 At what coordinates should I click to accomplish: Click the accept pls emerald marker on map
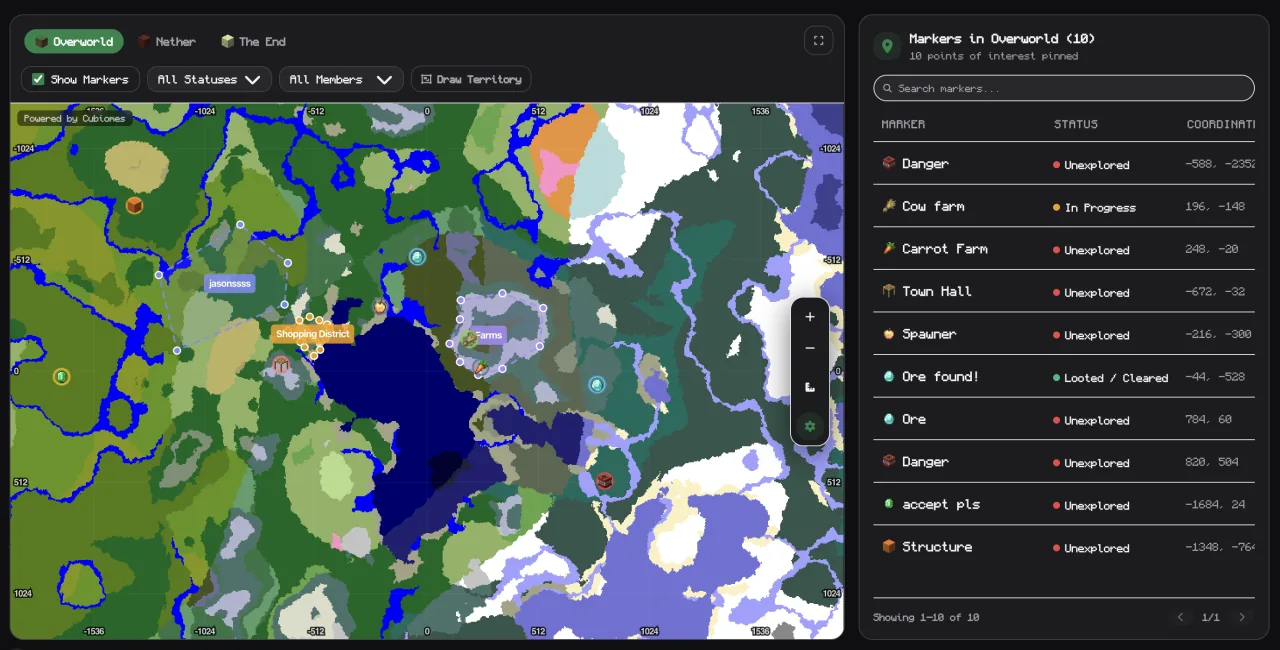coord(61,376)
